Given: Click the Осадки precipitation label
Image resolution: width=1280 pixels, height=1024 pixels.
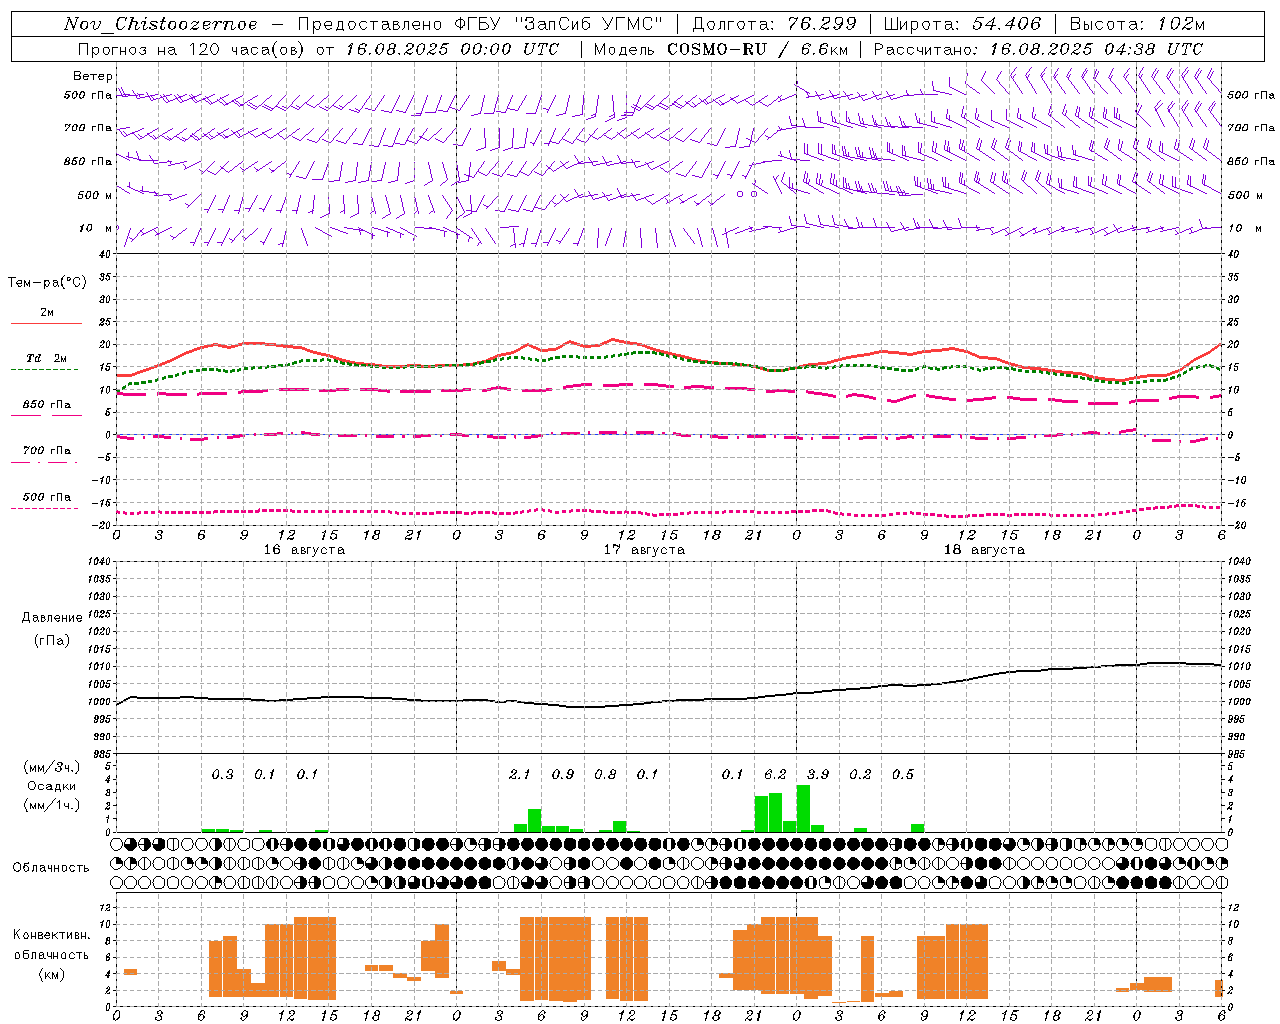Looking at the screenshot, I should [x=51, y=786].
